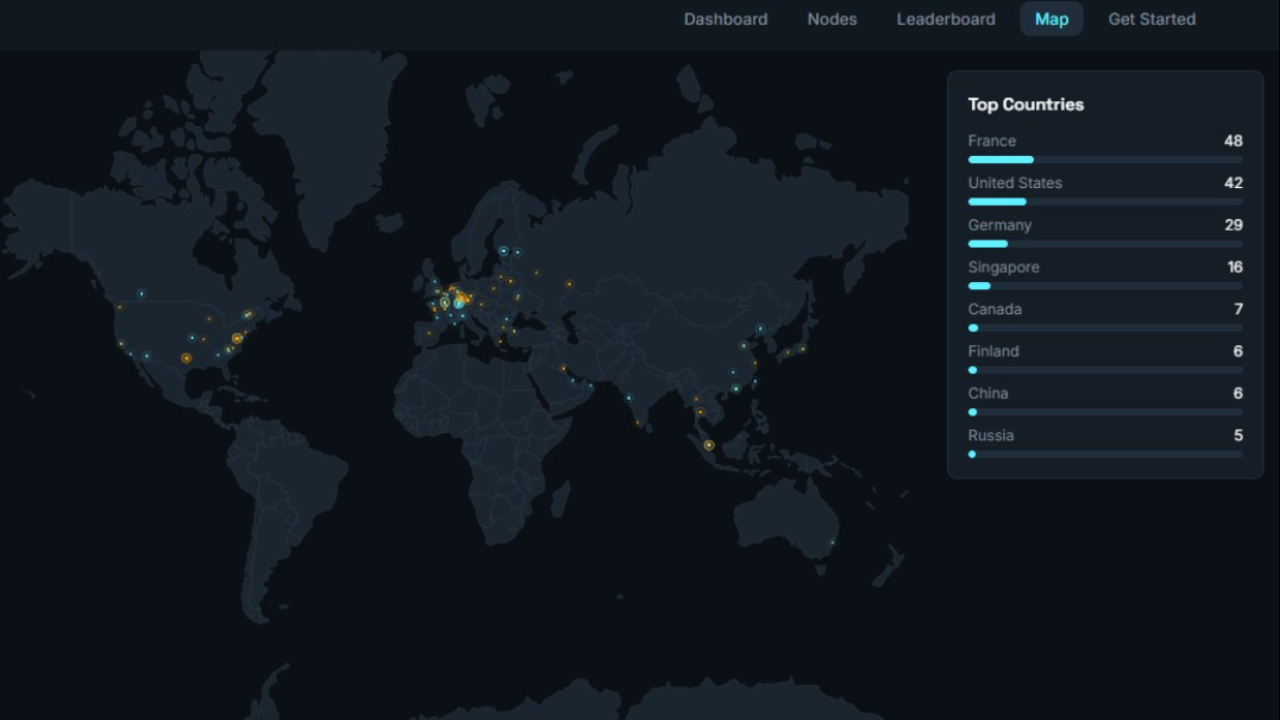This screenshot has height=720, width=1280.
Task: Select the Germany row label
Action: (1000, 225)
